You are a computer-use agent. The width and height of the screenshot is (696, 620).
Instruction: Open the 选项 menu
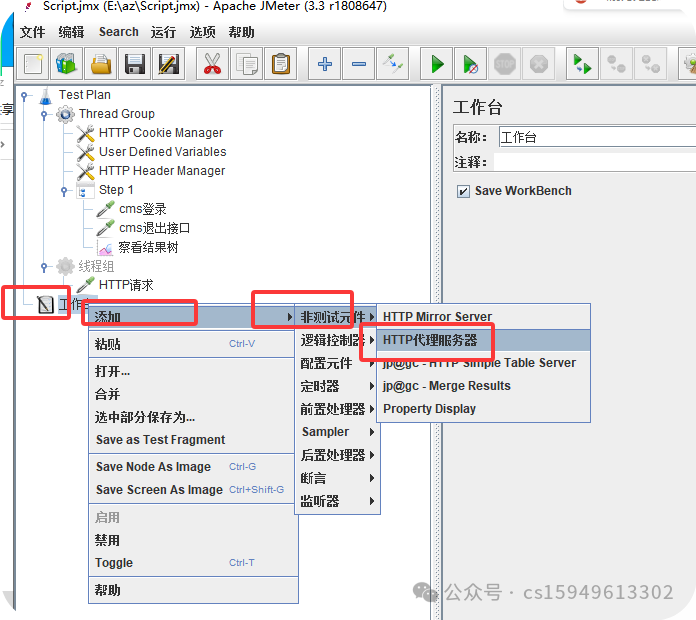click(202, 32)
